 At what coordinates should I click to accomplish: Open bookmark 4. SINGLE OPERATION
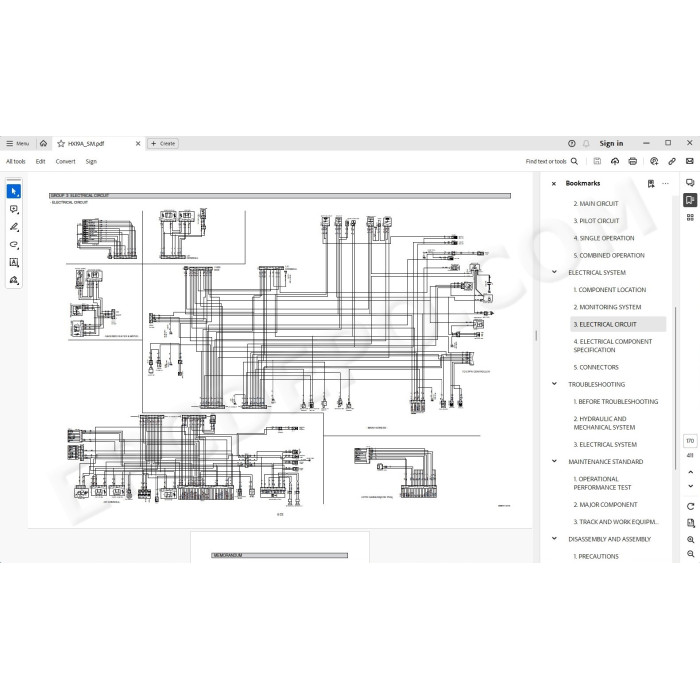pos(604,238)
